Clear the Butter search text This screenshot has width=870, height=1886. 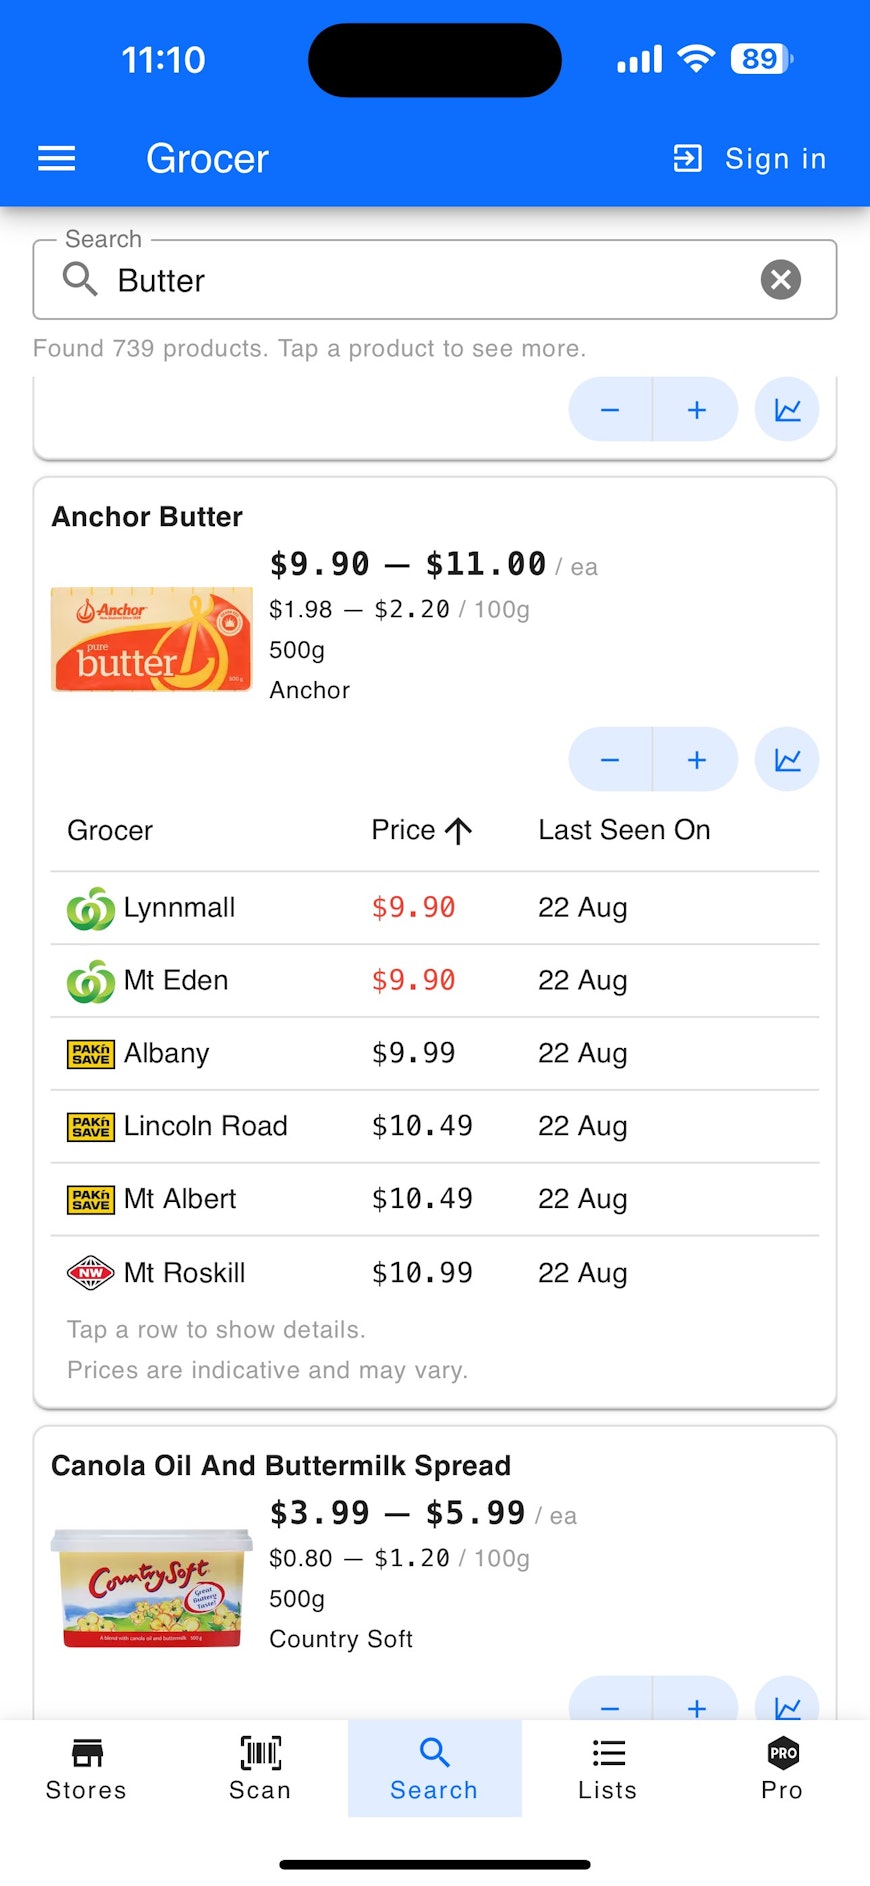(780, 279)
